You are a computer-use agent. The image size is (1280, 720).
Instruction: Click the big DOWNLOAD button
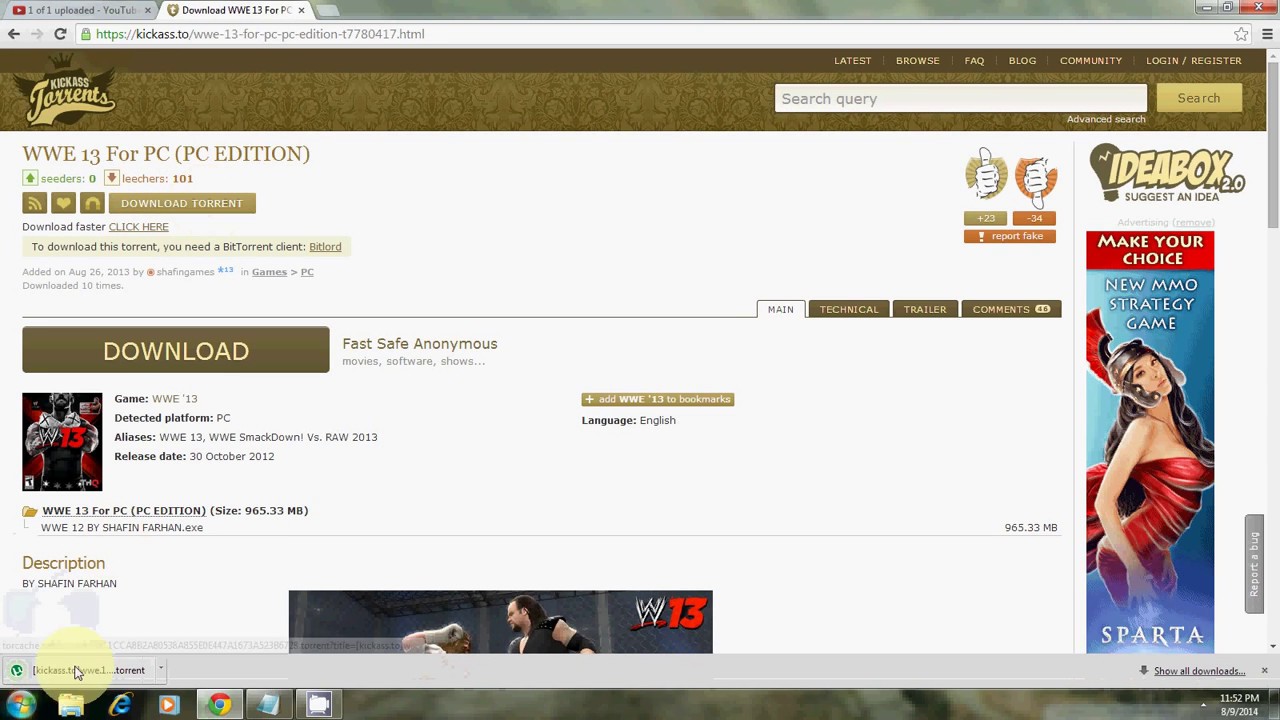[x=176, y=350]
